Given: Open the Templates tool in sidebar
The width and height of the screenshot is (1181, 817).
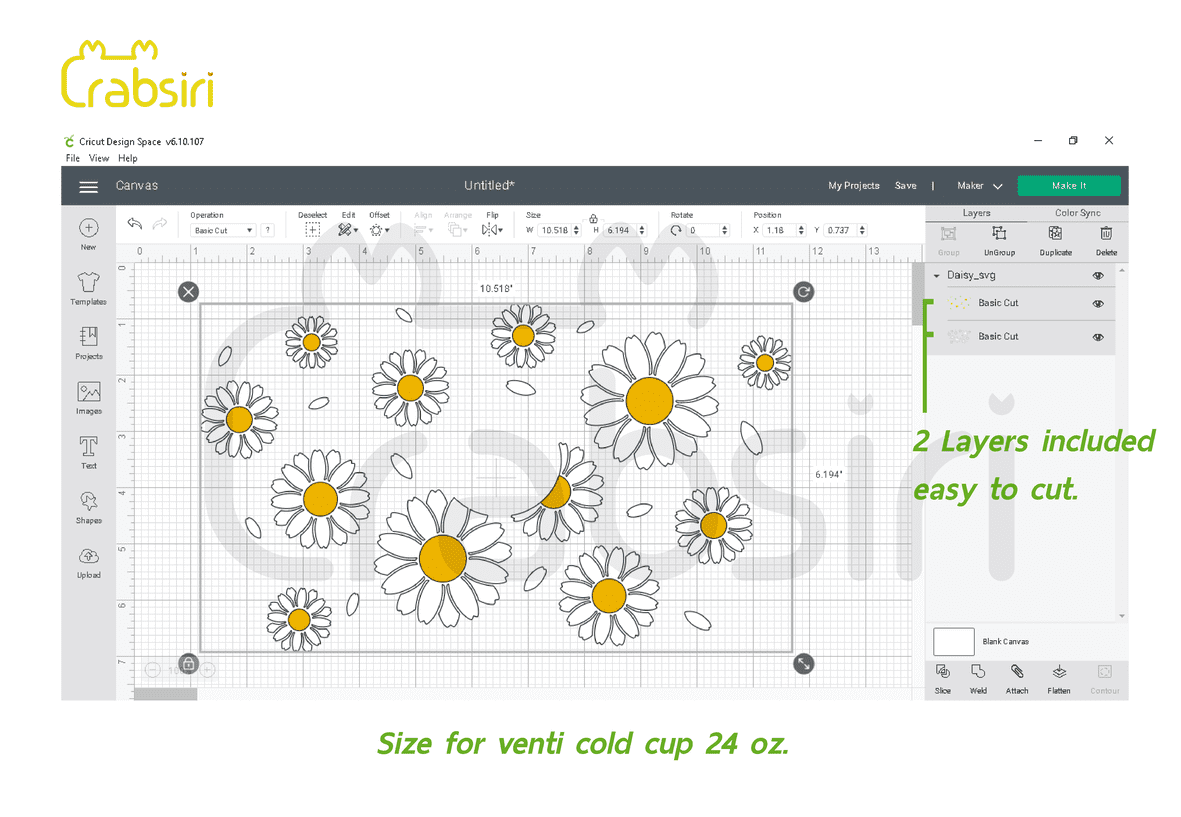Looking at the screenshot, I should click(88, 287).
